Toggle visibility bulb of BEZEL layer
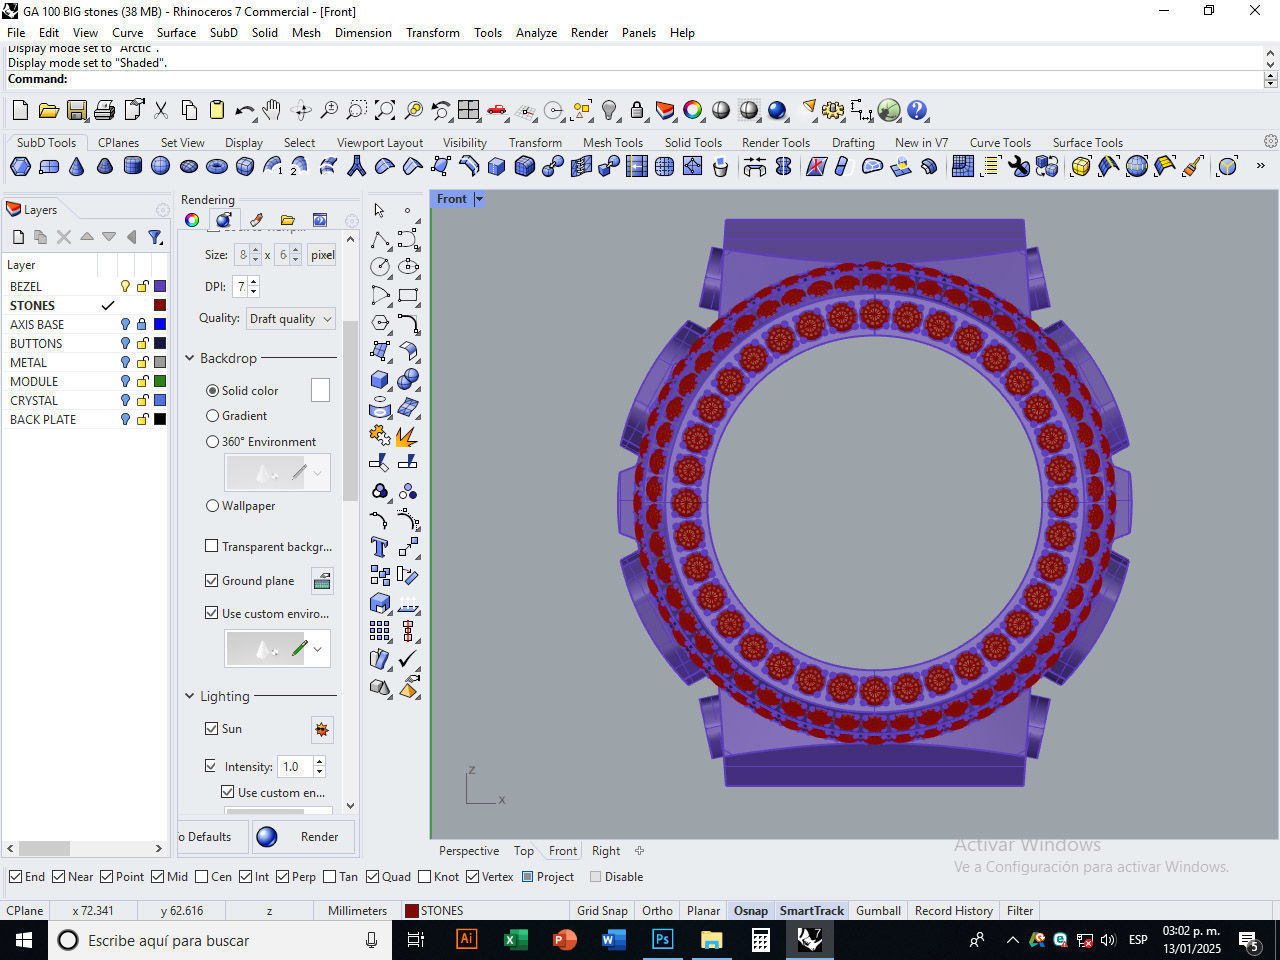The image size is (1280, 960). click(x=125, y=286)
